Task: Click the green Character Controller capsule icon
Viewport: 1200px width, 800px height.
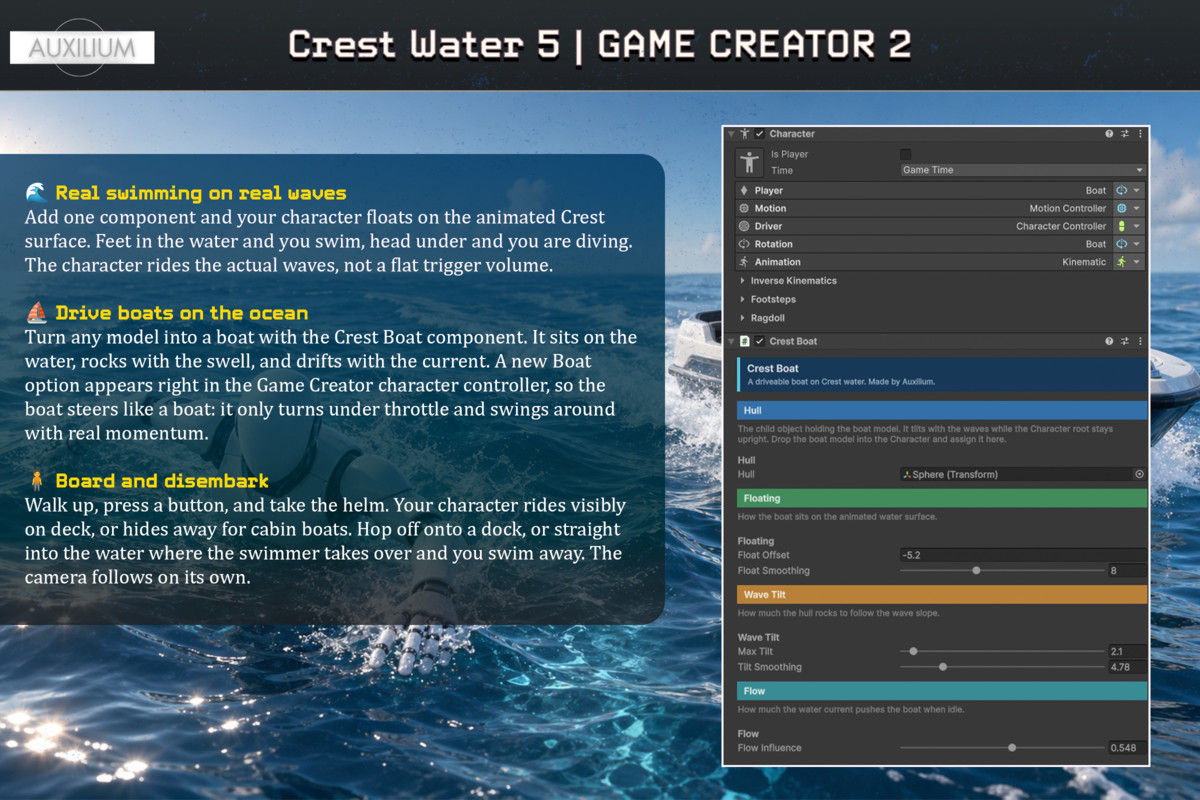Action: pos(1121,226)
